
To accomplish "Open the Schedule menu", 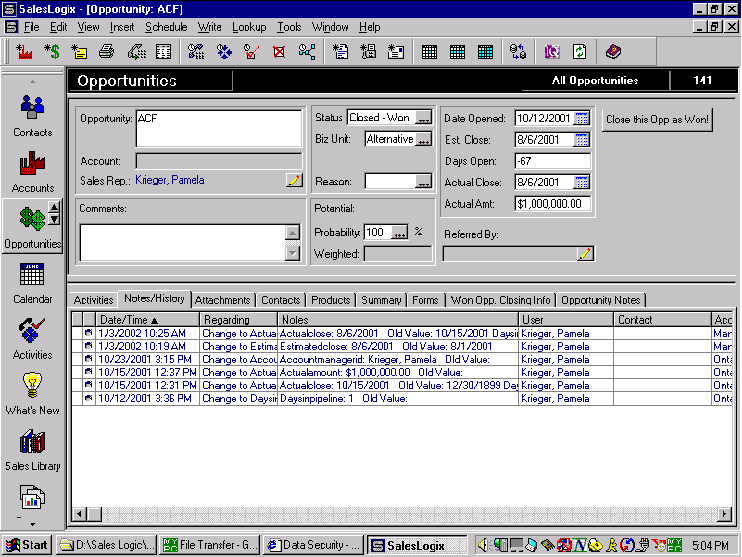I will point(166,27).
